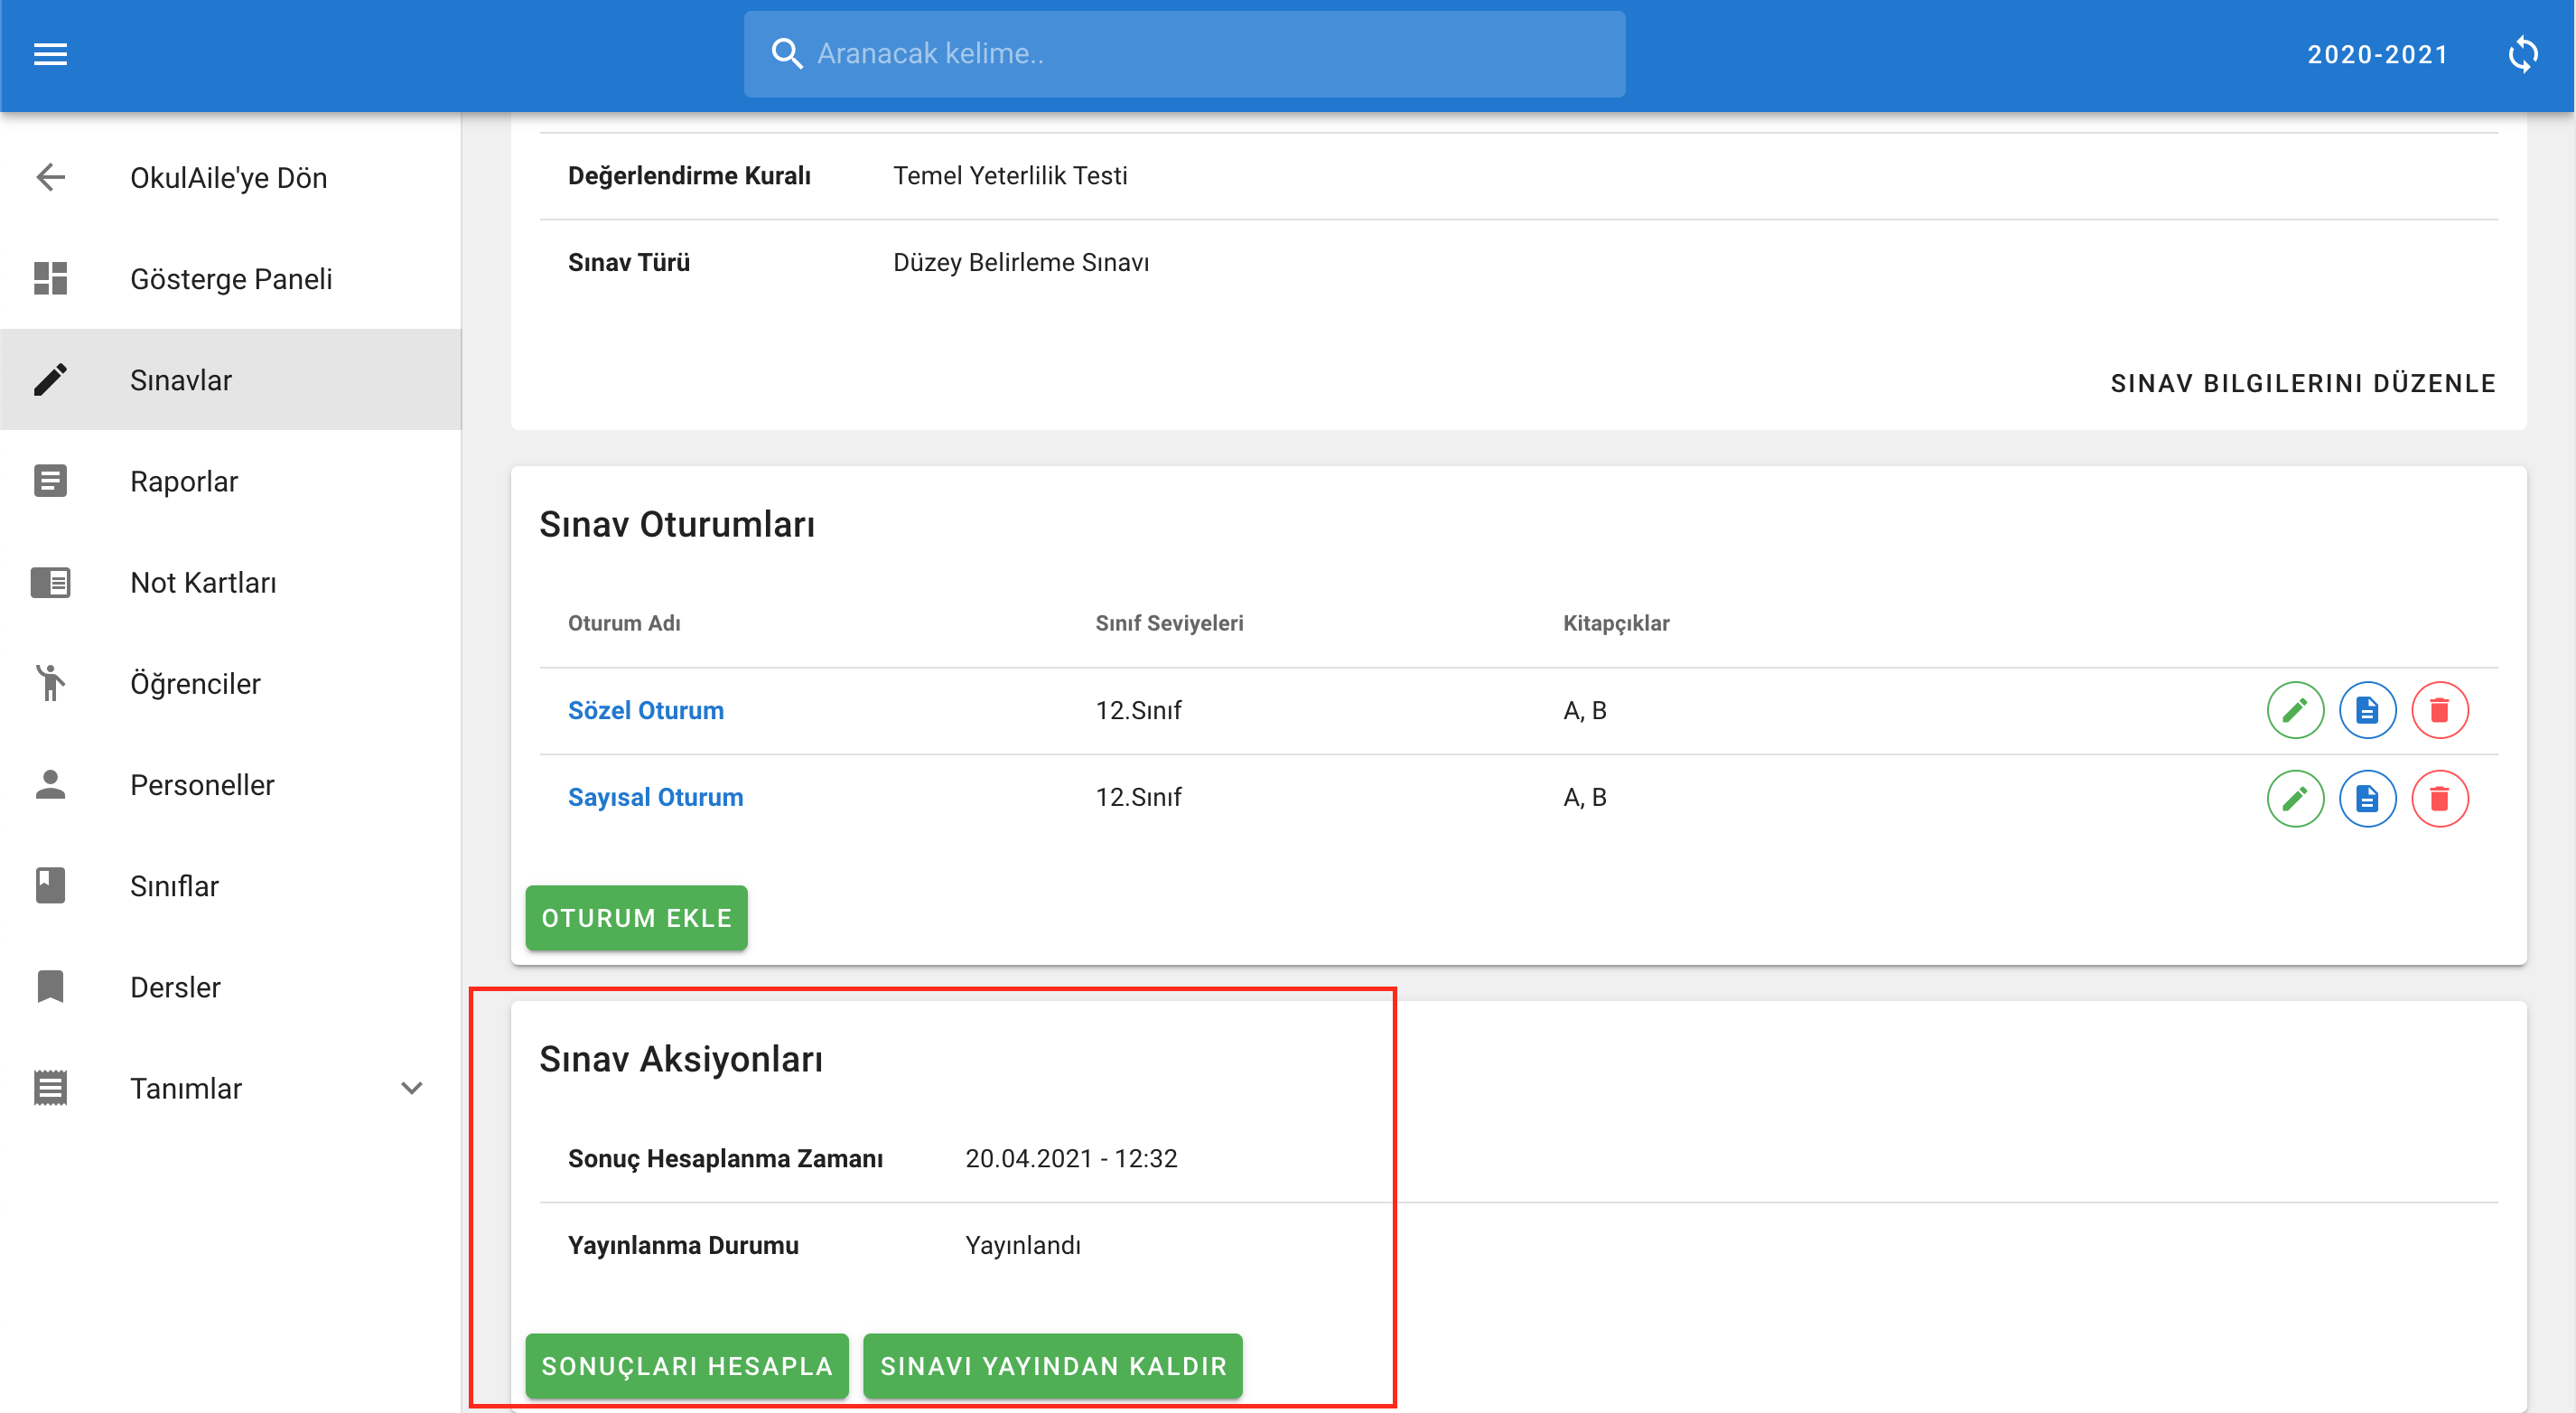
Task: Click the Sınav Türü label
Action: 629,262
